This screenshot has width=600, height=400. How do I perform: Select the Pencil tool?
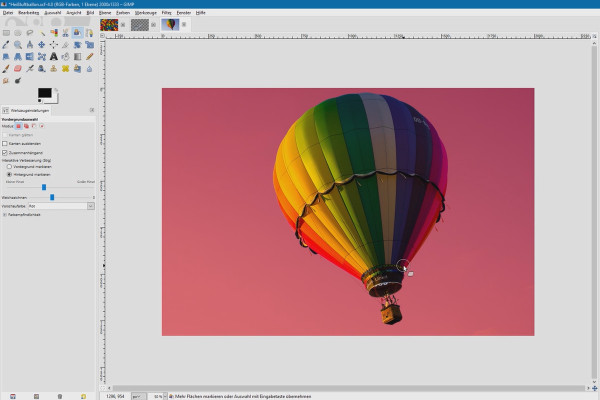(89, 57)
